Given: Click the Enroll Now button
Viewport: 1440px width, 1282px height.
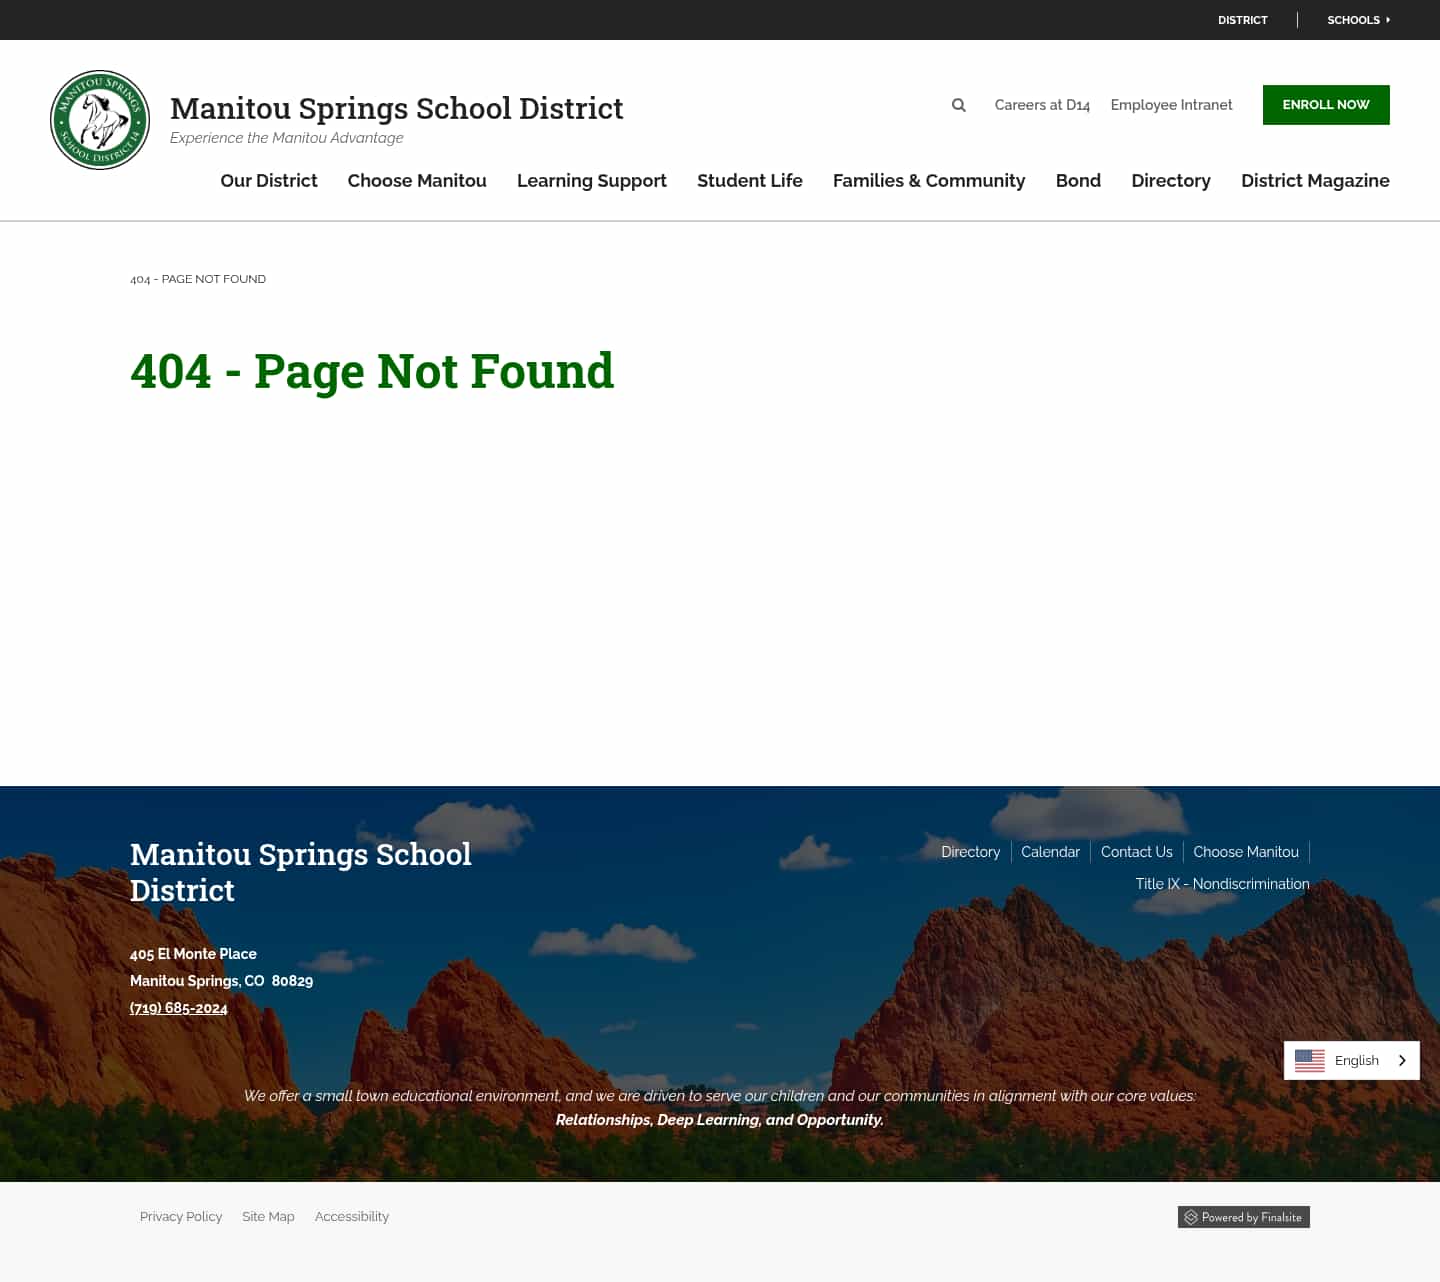Looking at the screenshot, I should tap(1326, 105).
